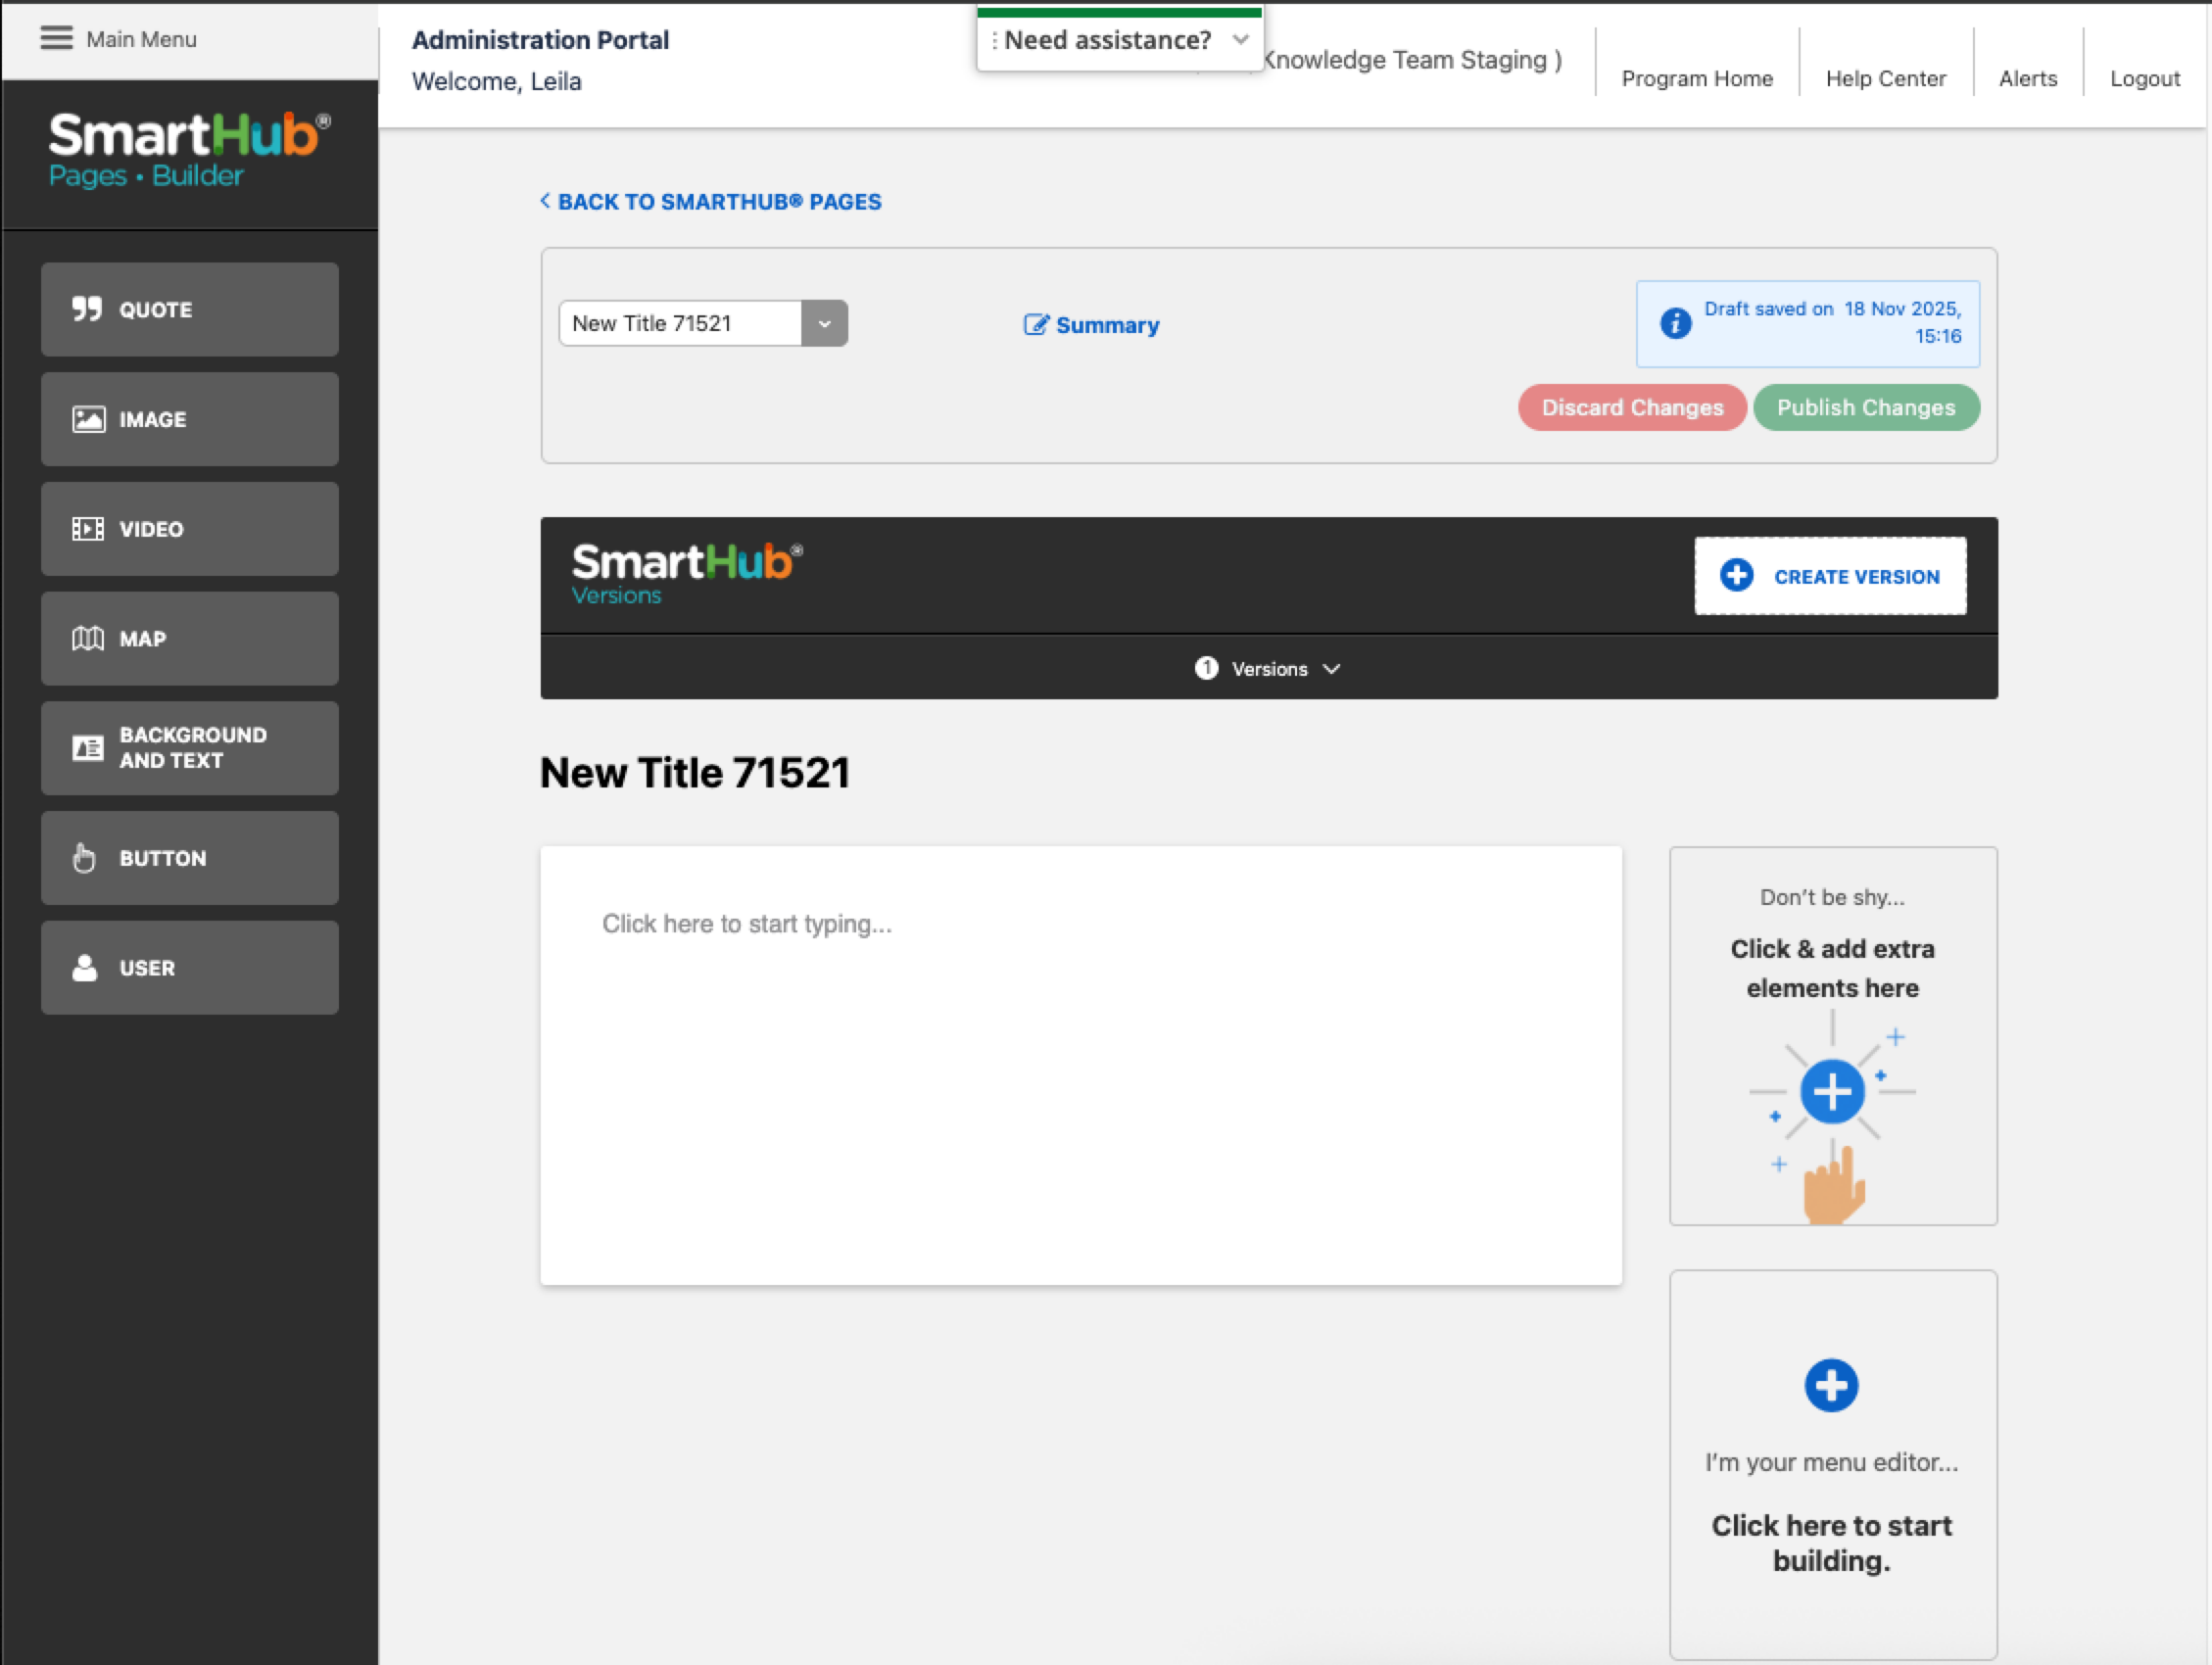Open the Alerts menu
The height and width of the screenshot is (1665, 2212).
pos(2028,78)
